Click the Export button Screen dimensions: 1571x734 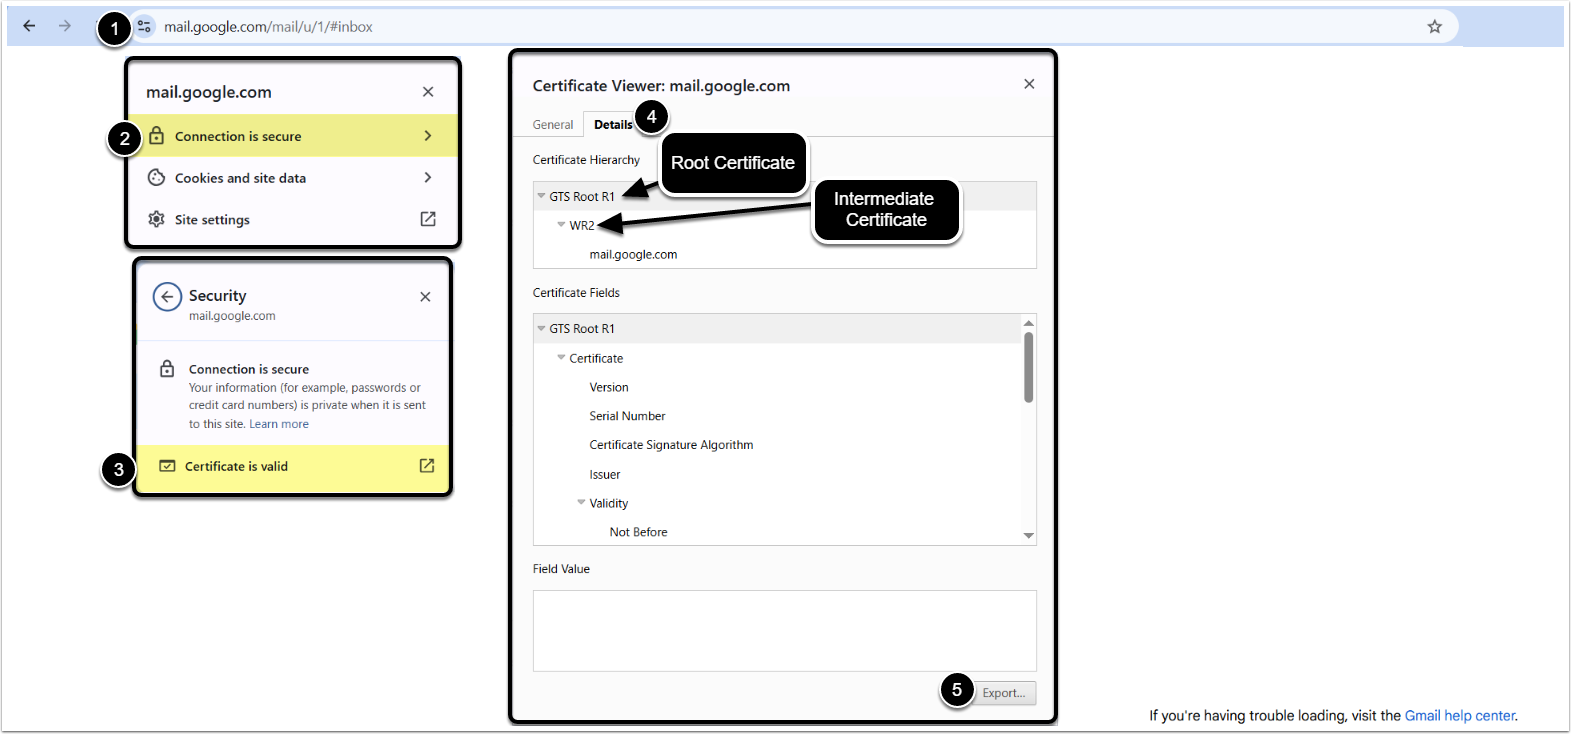click(1004, 693)
